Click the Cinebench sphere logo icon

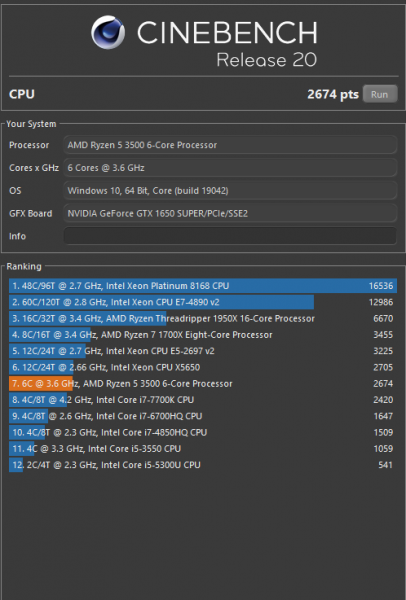click(108, 32)
